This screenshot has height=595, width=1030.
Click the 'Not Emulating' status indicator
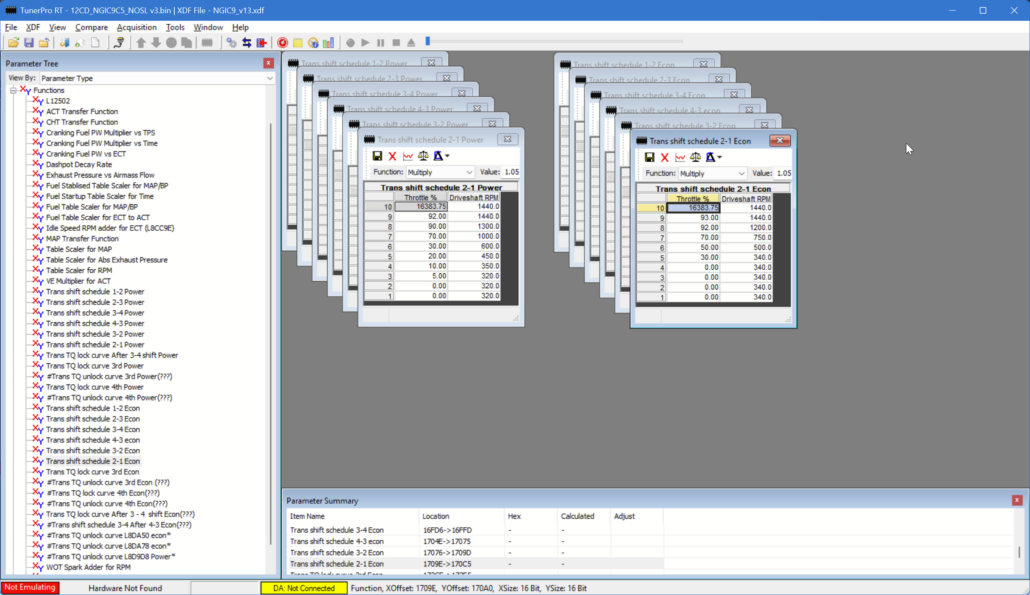coord(30,588)
